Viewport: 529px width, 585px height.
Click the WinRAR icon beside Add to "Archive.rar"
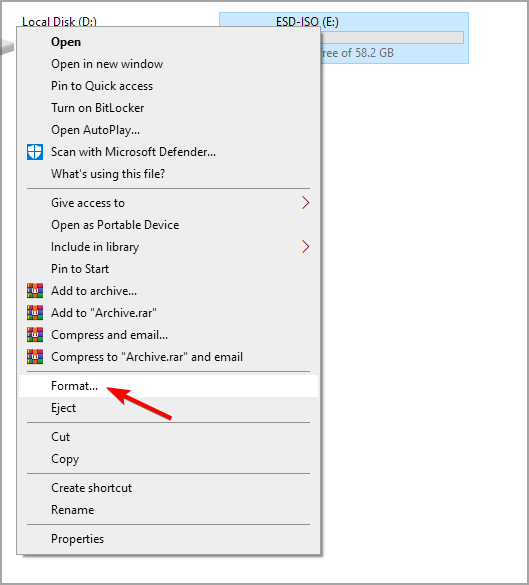(x=35, y=313)
